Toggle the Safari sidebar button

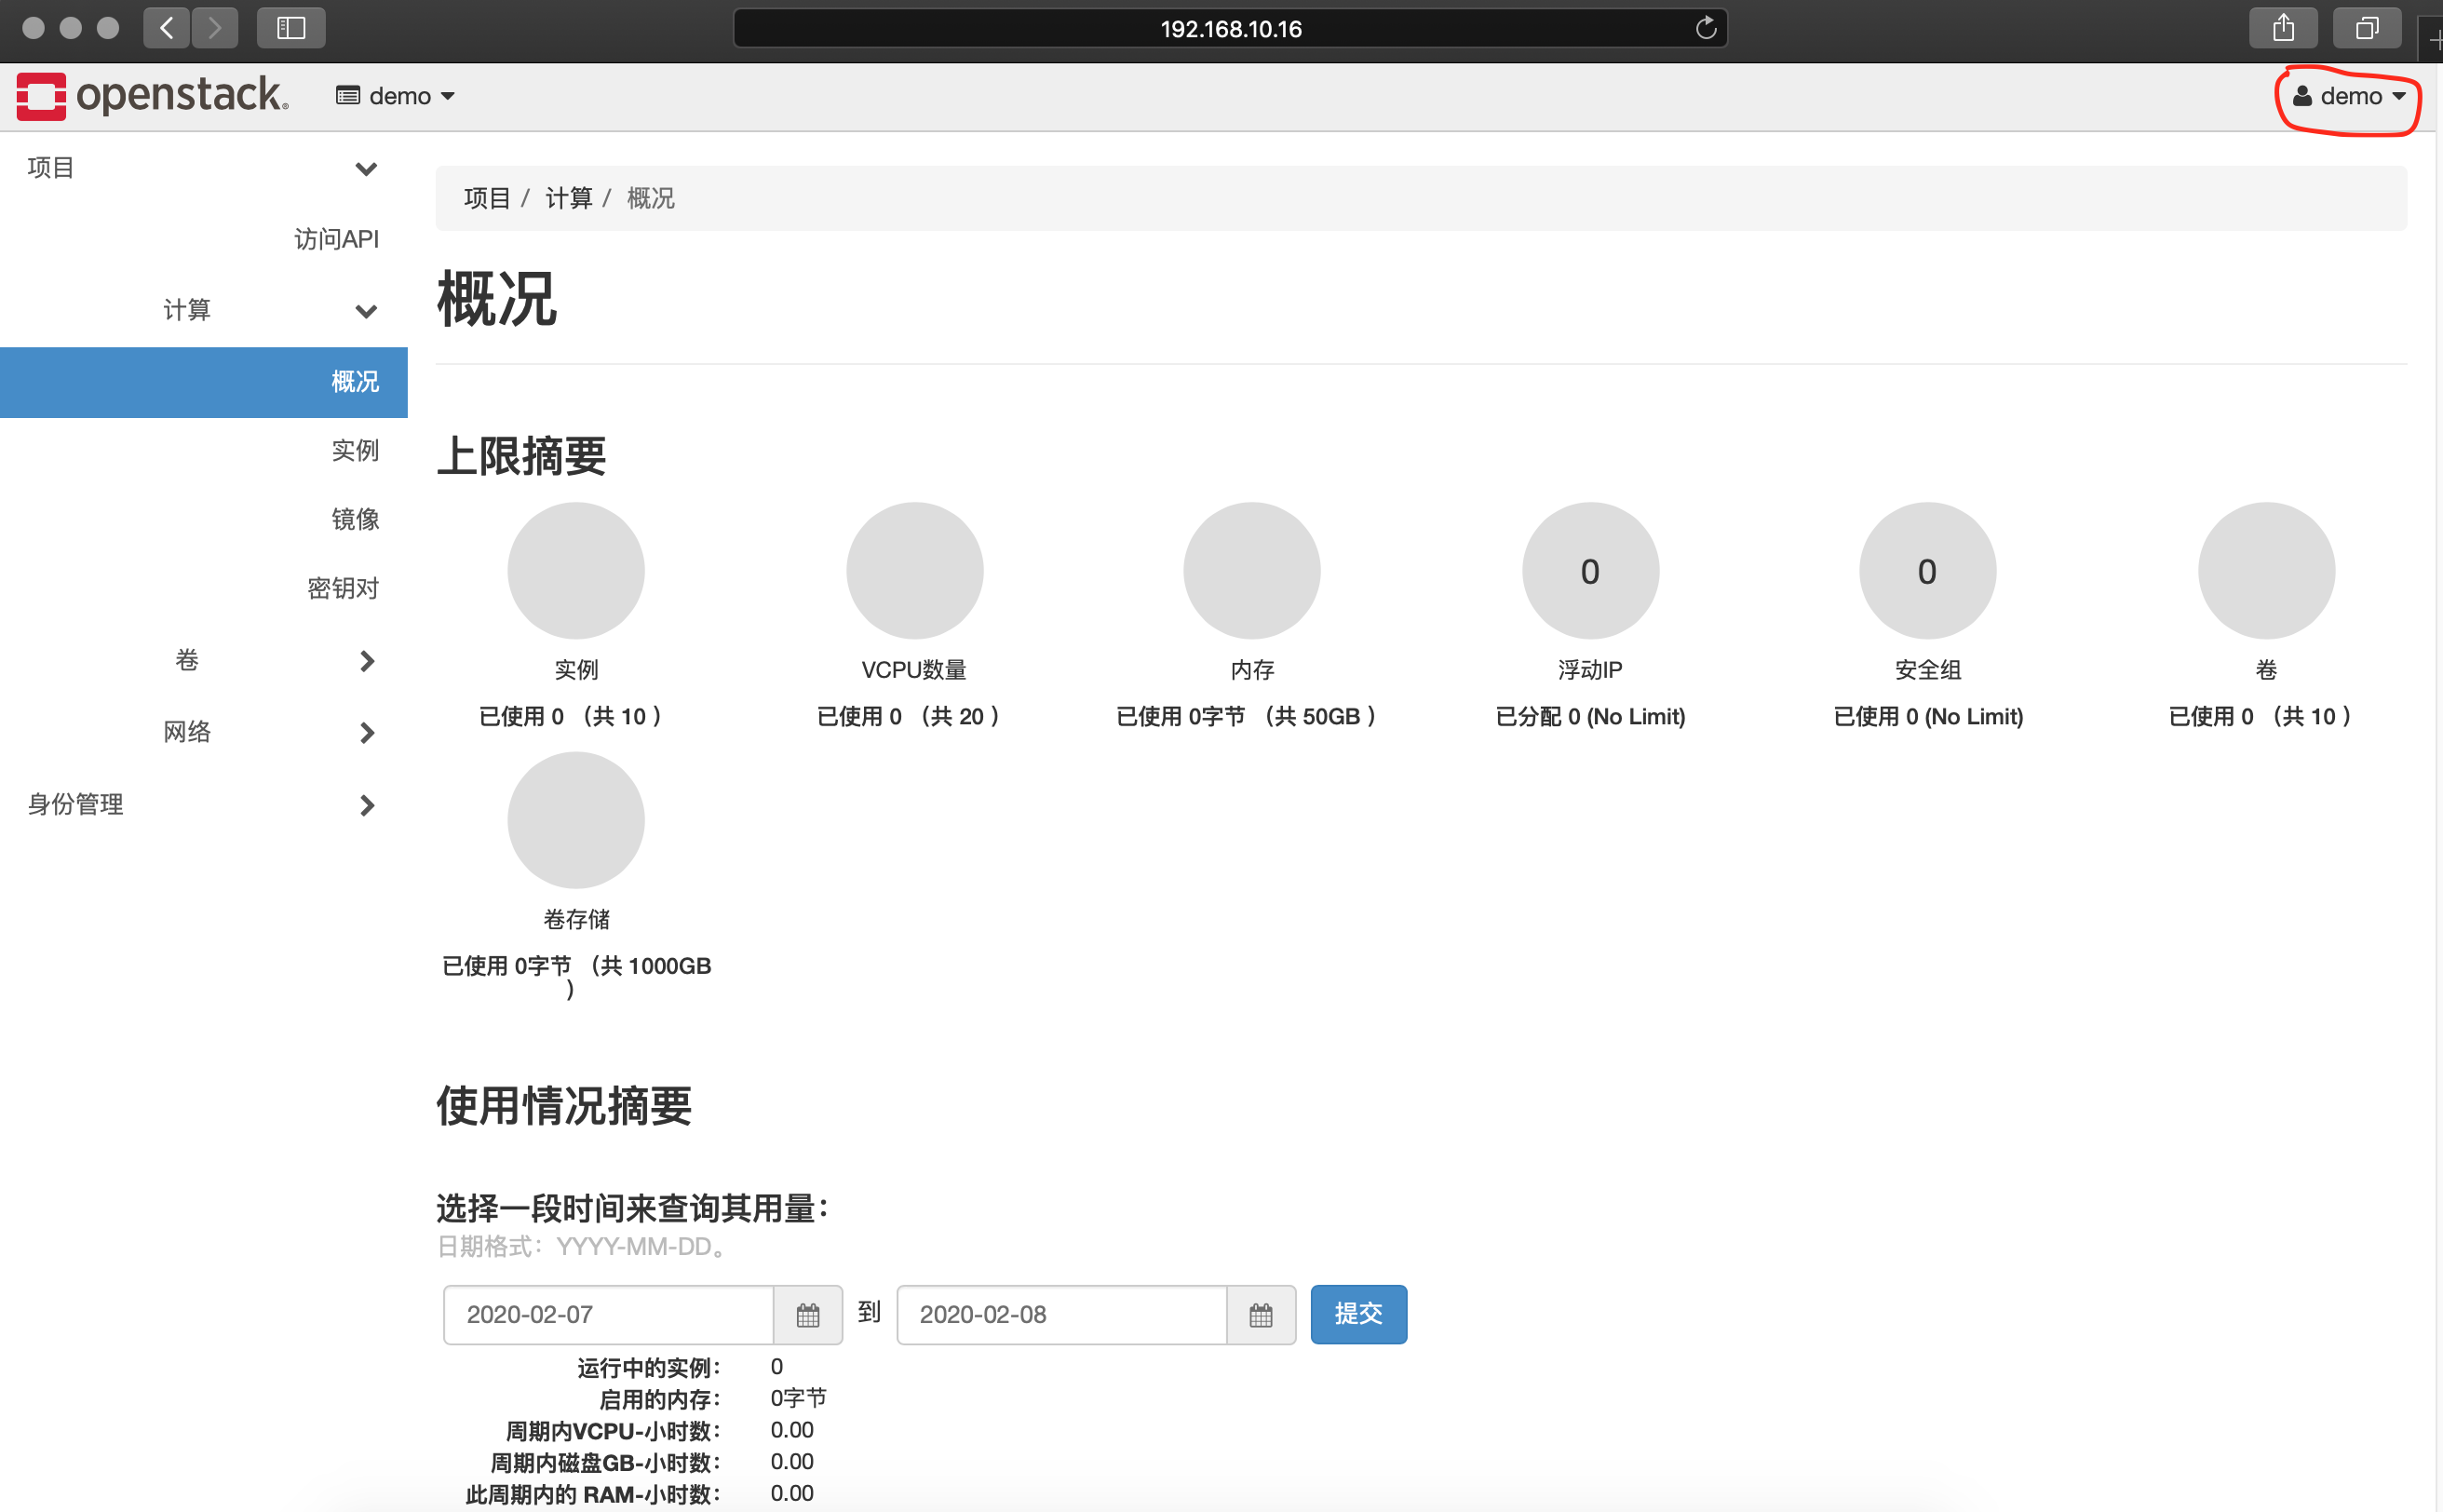point(291,28)
